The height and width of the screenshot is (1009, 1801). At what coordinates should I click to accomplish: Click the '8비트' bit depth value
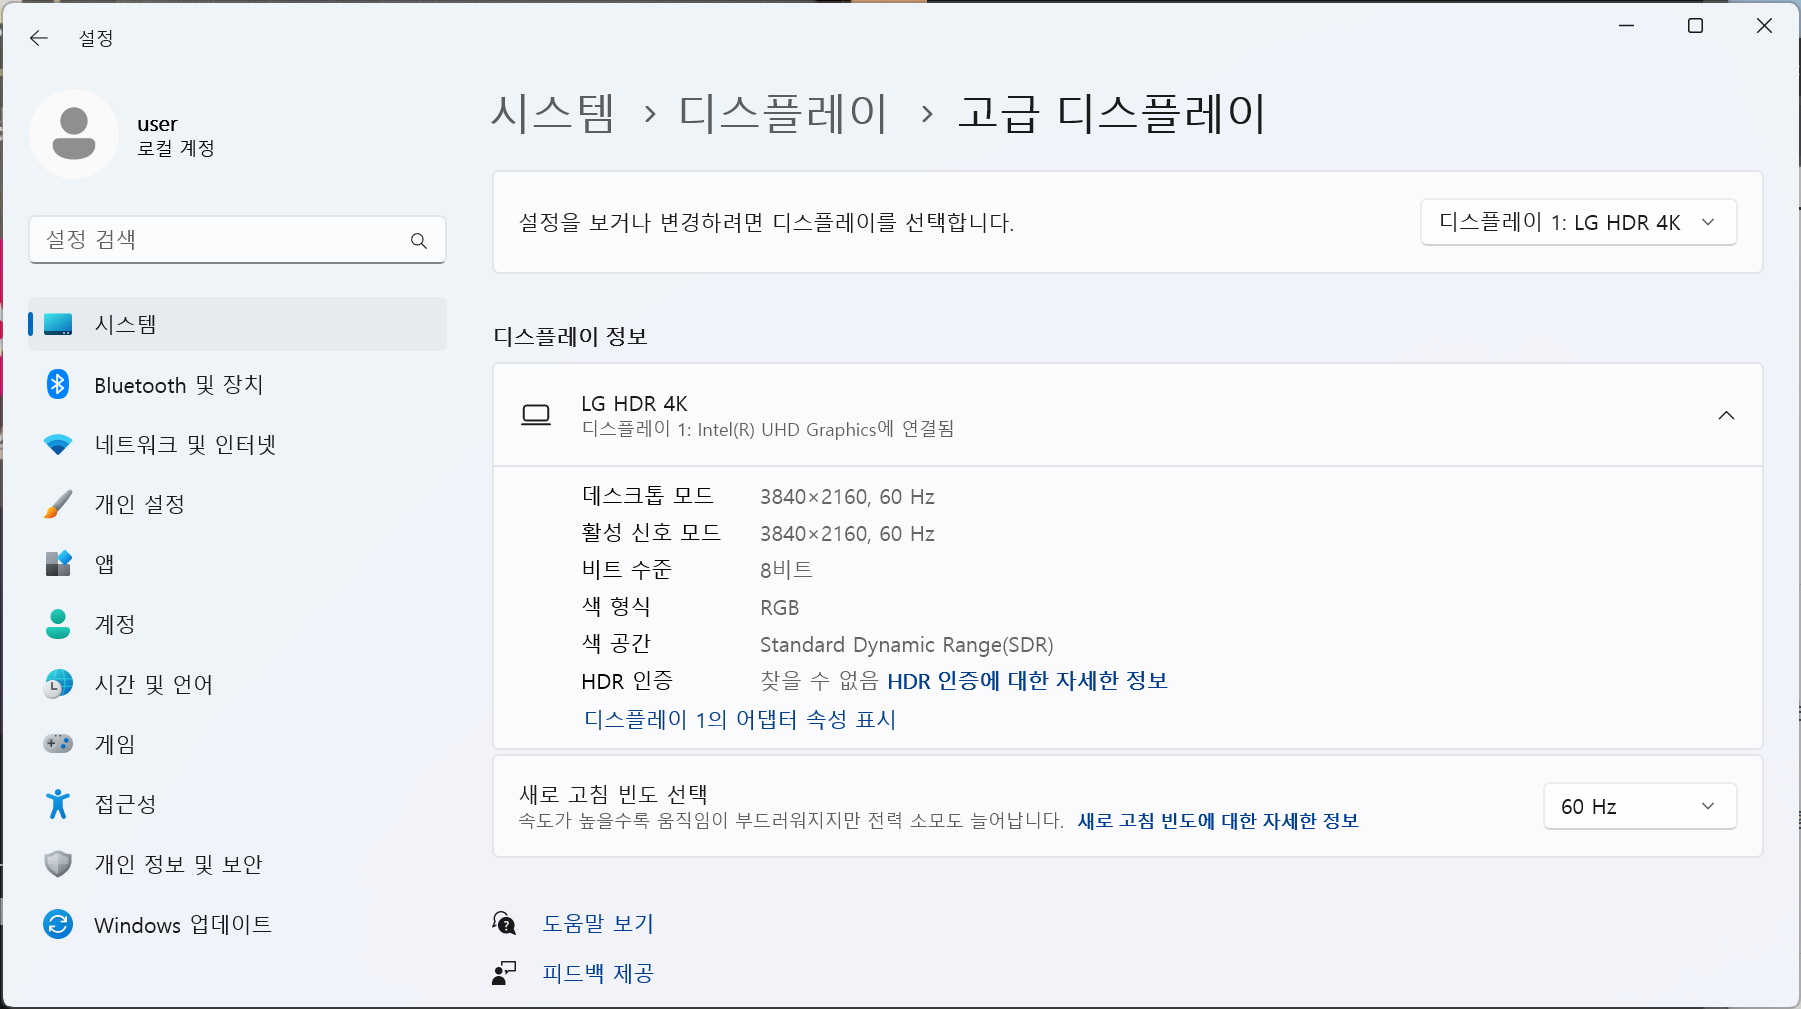pos(786,570)
